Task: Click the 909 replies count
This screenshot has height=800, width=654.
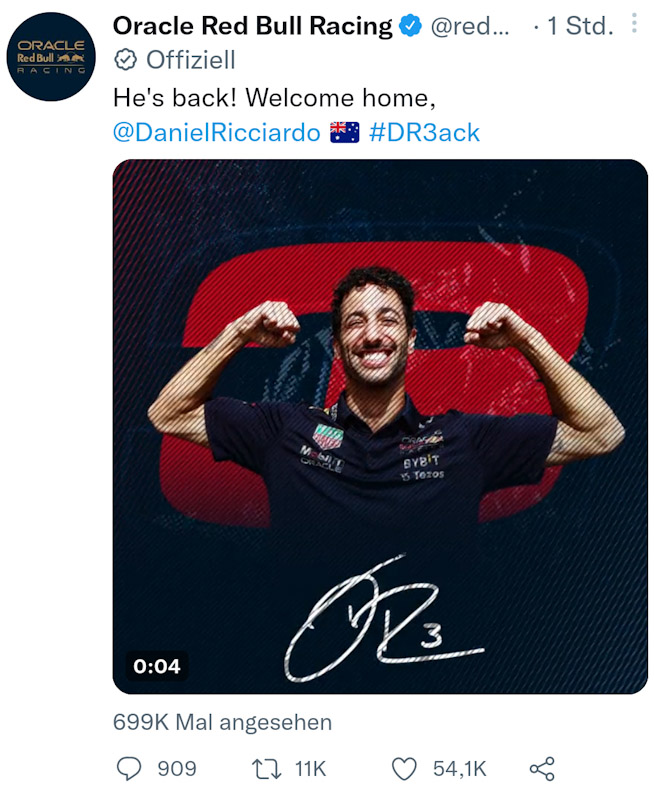Action: (177, 769)
